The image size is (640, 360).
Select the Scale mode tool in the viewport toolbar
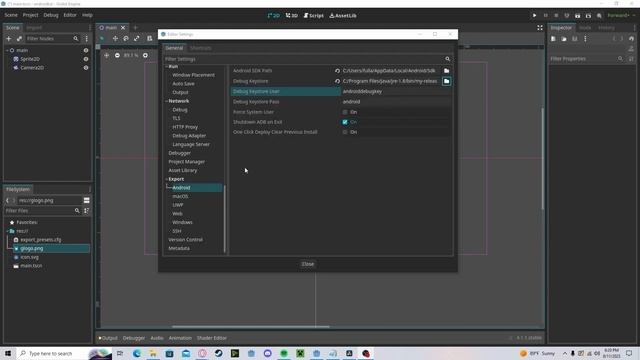136,38
